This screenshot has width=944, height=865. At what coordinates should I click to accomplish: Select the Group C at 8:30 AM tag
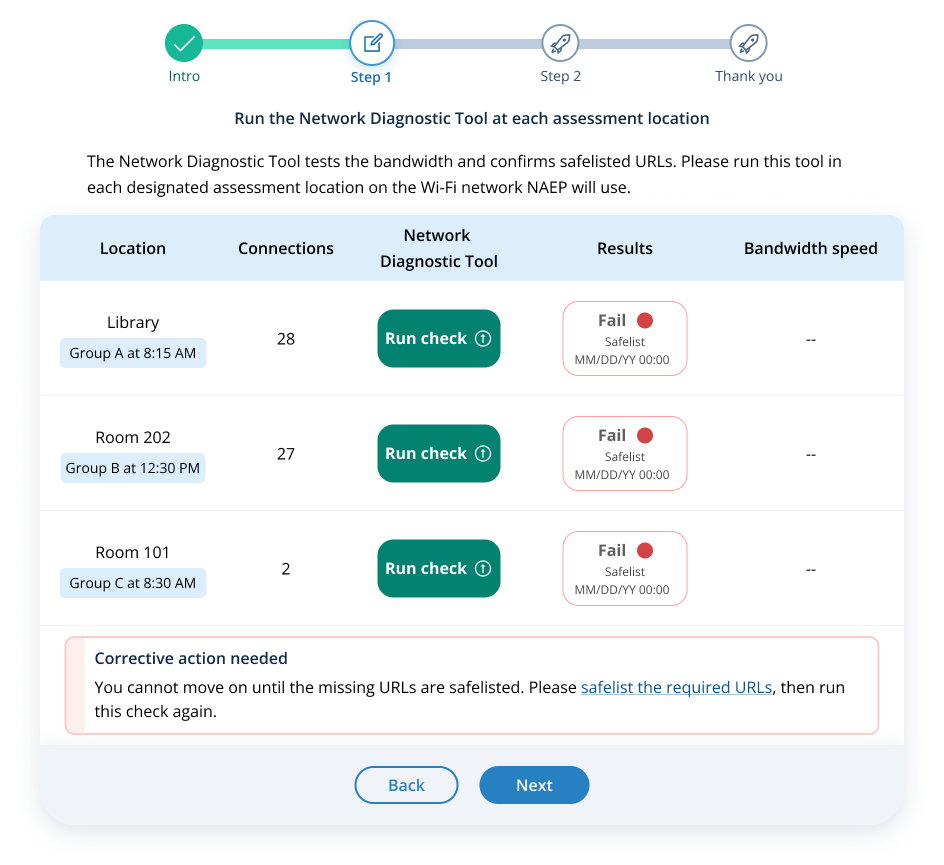(x=133, y=584)
